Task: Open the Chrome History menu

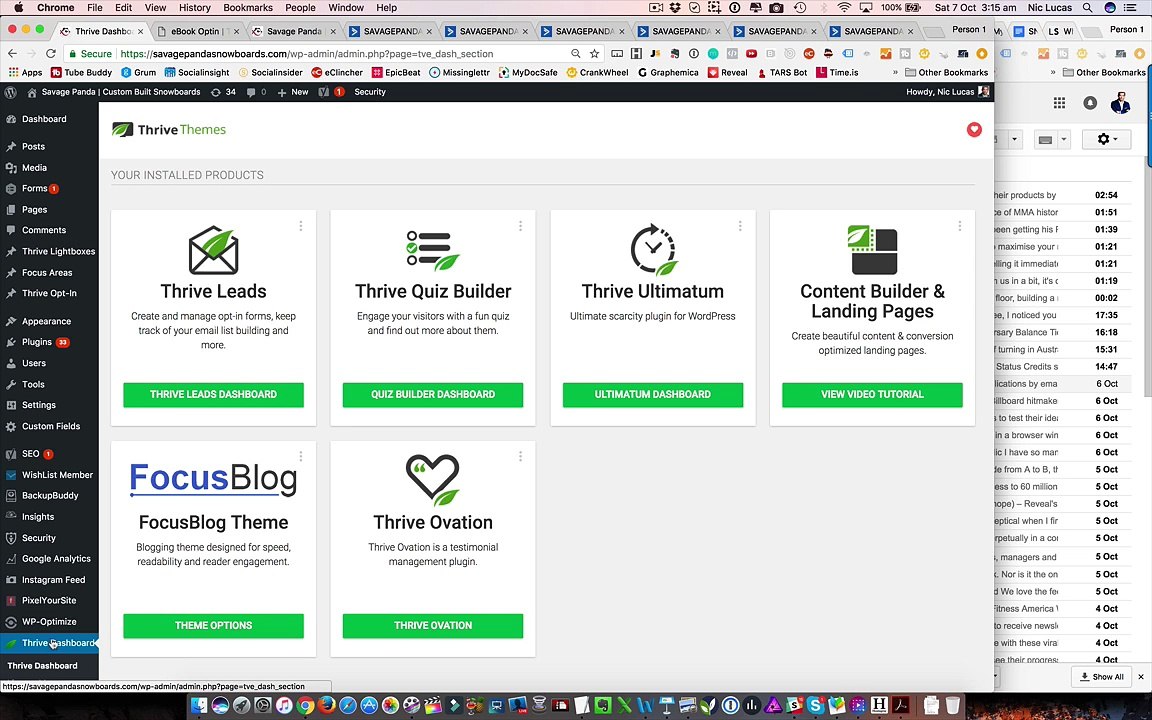Action: (x=195, y=7)
